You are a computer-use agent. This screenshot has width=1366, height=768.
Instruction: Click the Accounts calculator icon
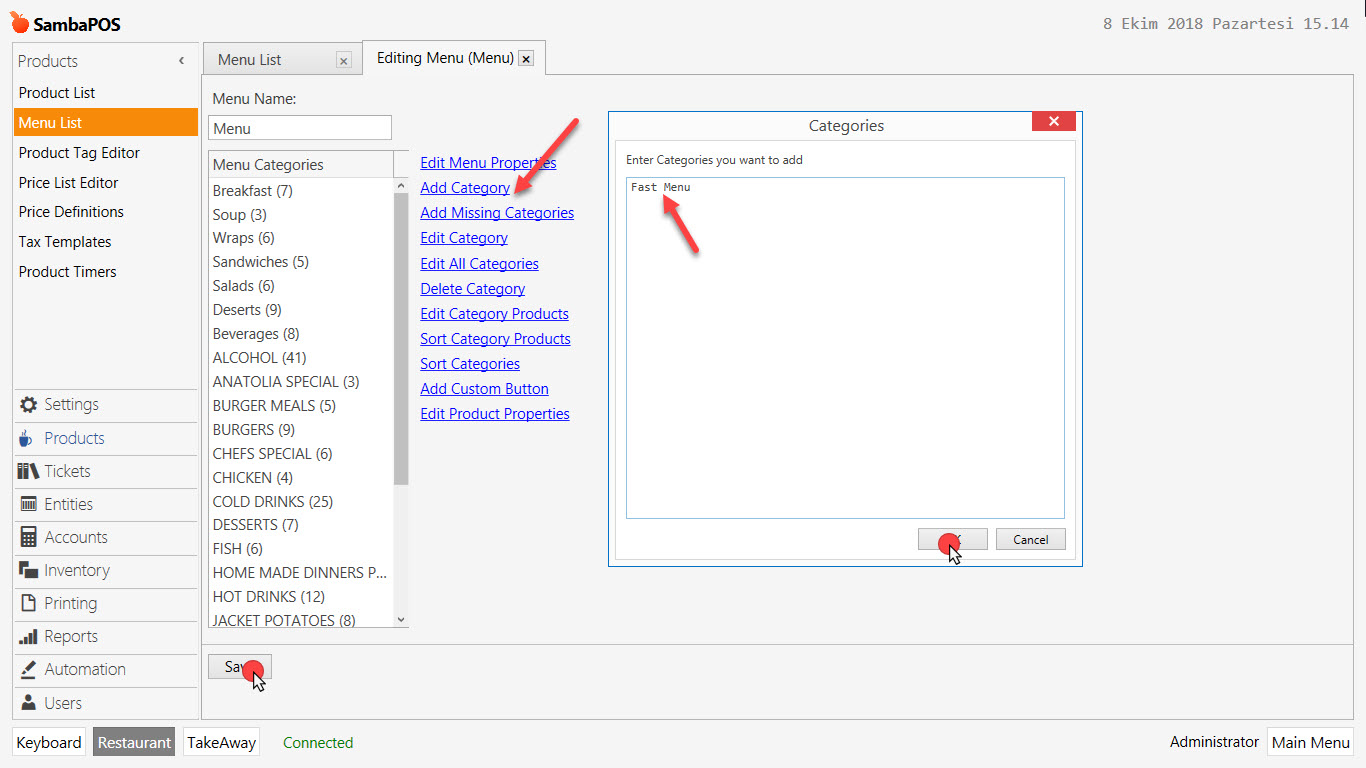[28, 537]
